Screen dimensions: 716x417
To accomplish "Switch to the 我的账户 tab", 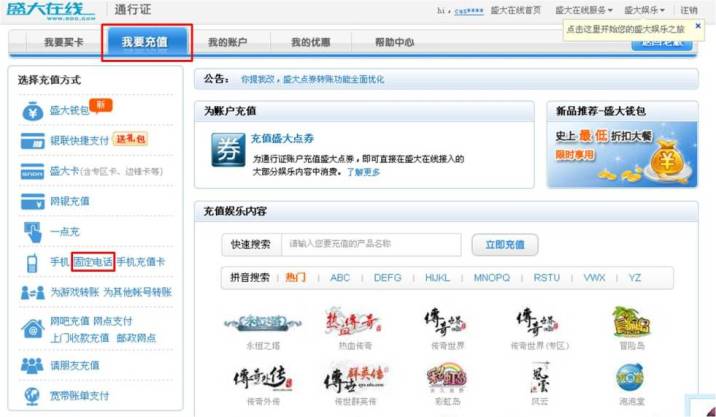I will [227, 42].
